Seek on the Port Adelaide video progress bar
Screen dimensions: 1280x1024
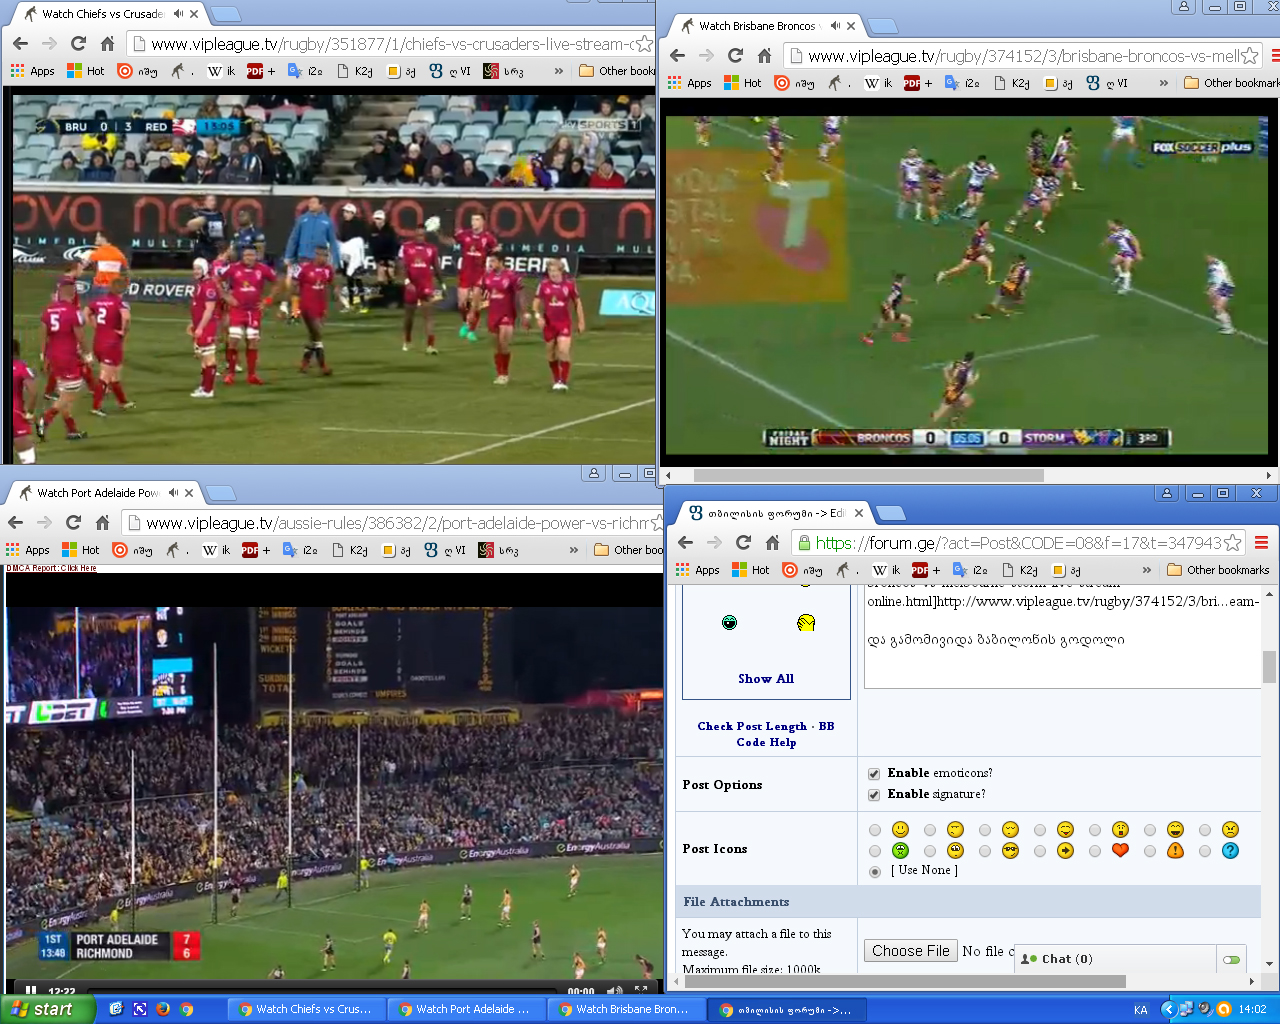tap(321, 992)
